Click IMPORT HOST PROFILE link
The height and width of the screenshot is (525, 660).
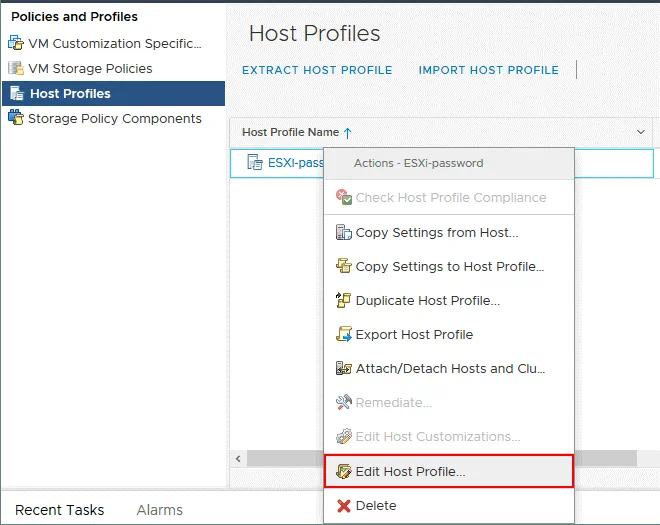488,70
